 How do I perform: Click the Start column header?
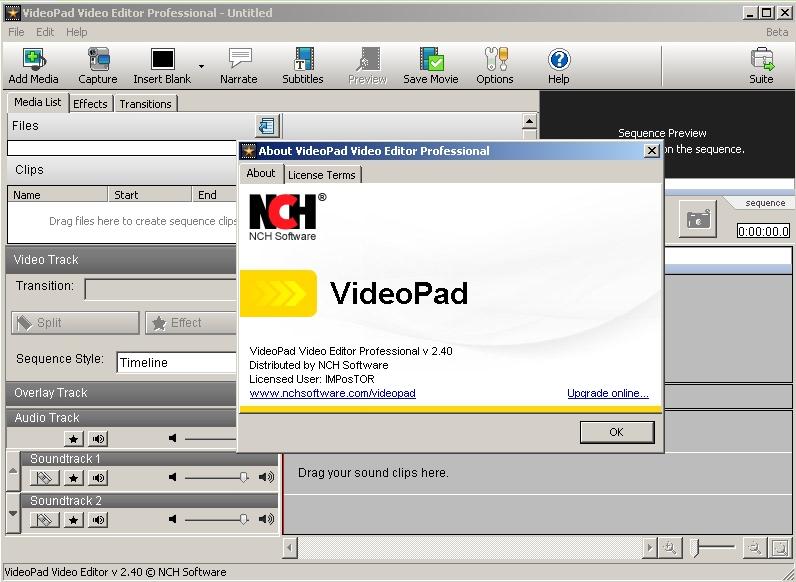[x=150, y=195]
